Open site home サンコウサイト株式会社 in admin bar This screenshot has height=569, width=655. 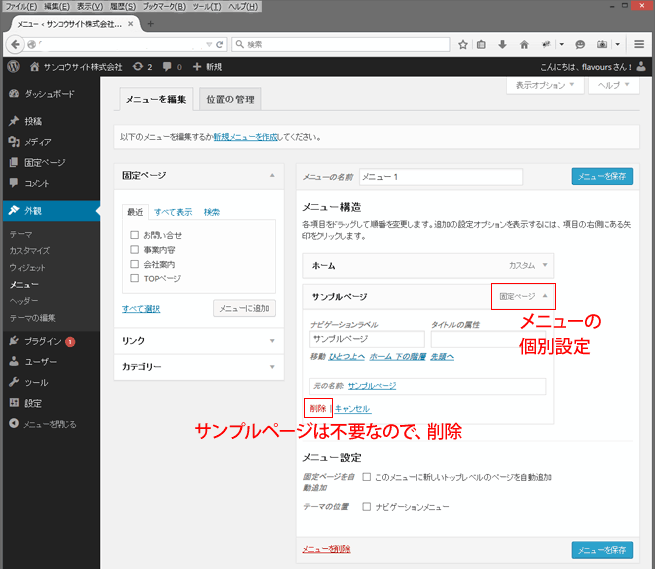(x=76, y=67)
